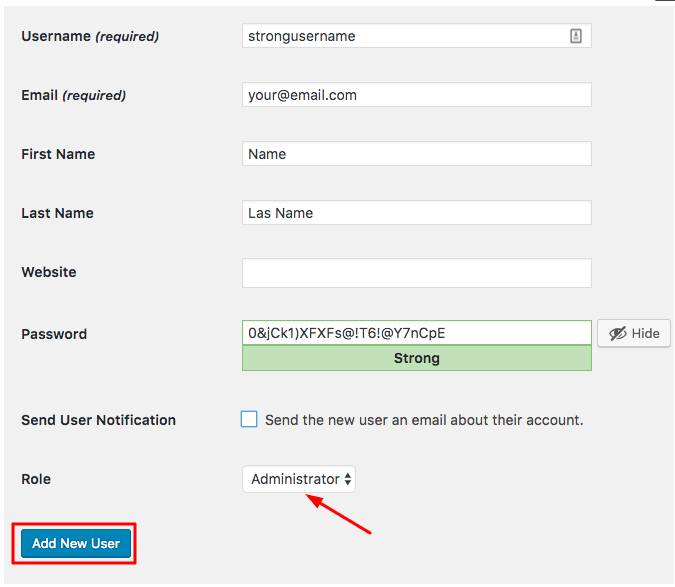Viewport: 675px width, 587px height.
Task: Focus the empty Website input
Action: coord(416,273)
